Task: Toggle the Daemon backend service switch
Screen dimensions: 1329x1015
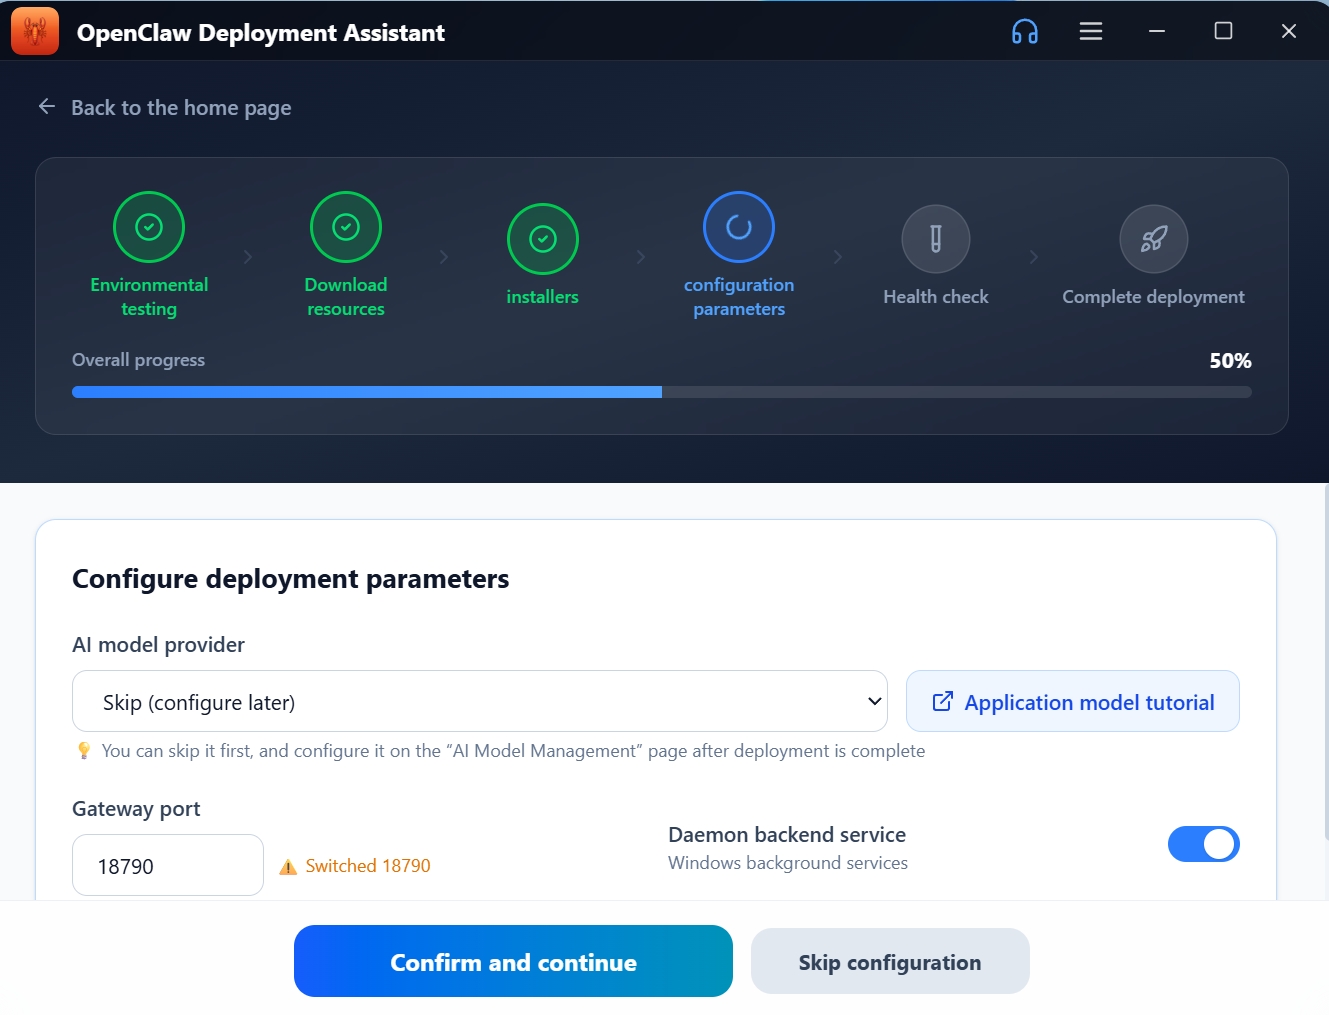Action: pos(1203,844)
